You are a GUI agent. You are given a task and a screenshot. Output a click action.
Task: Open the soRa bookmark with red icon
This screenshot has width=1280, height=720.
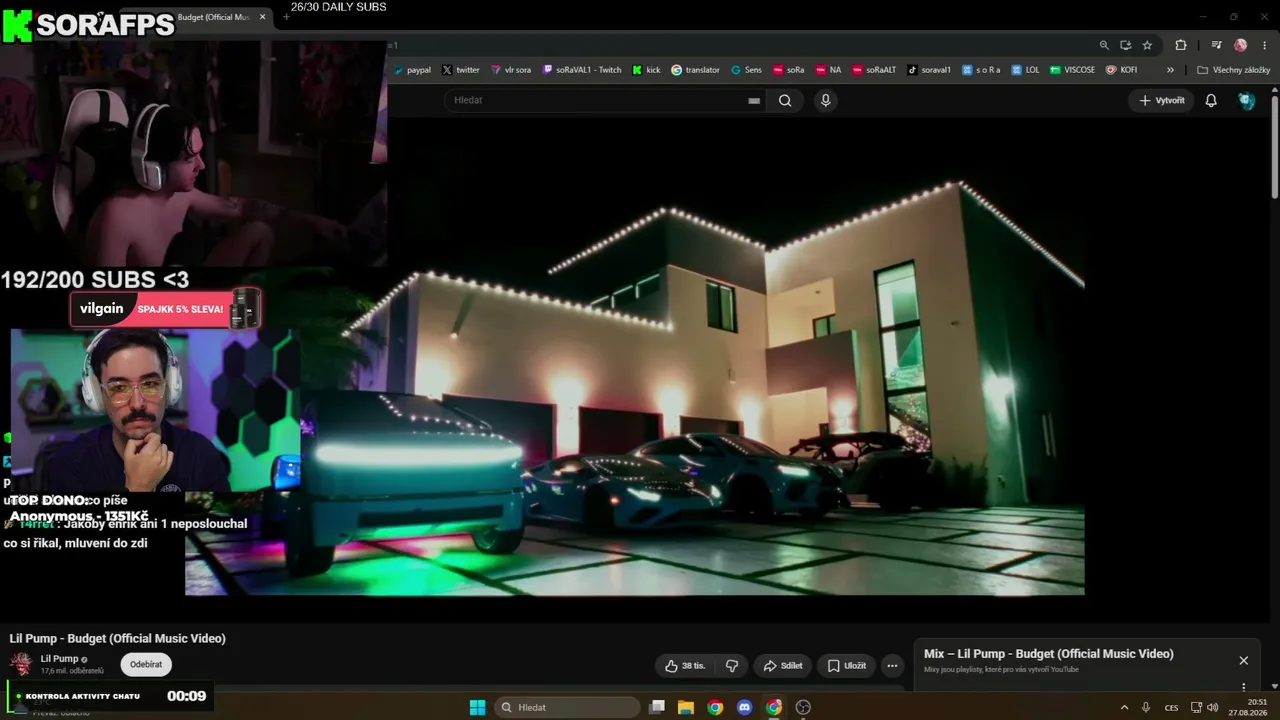pyautogui.click(x=788, y=70)
